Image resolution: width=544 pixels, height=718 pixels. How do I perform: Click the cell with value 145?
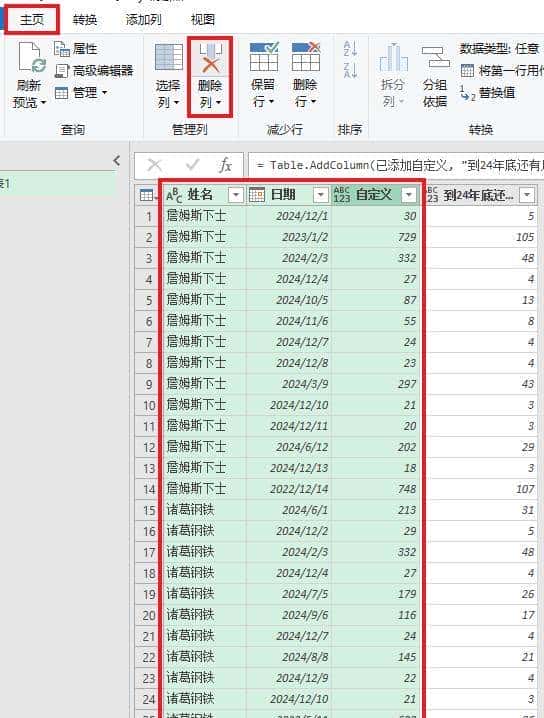click(x=375, y=658)
